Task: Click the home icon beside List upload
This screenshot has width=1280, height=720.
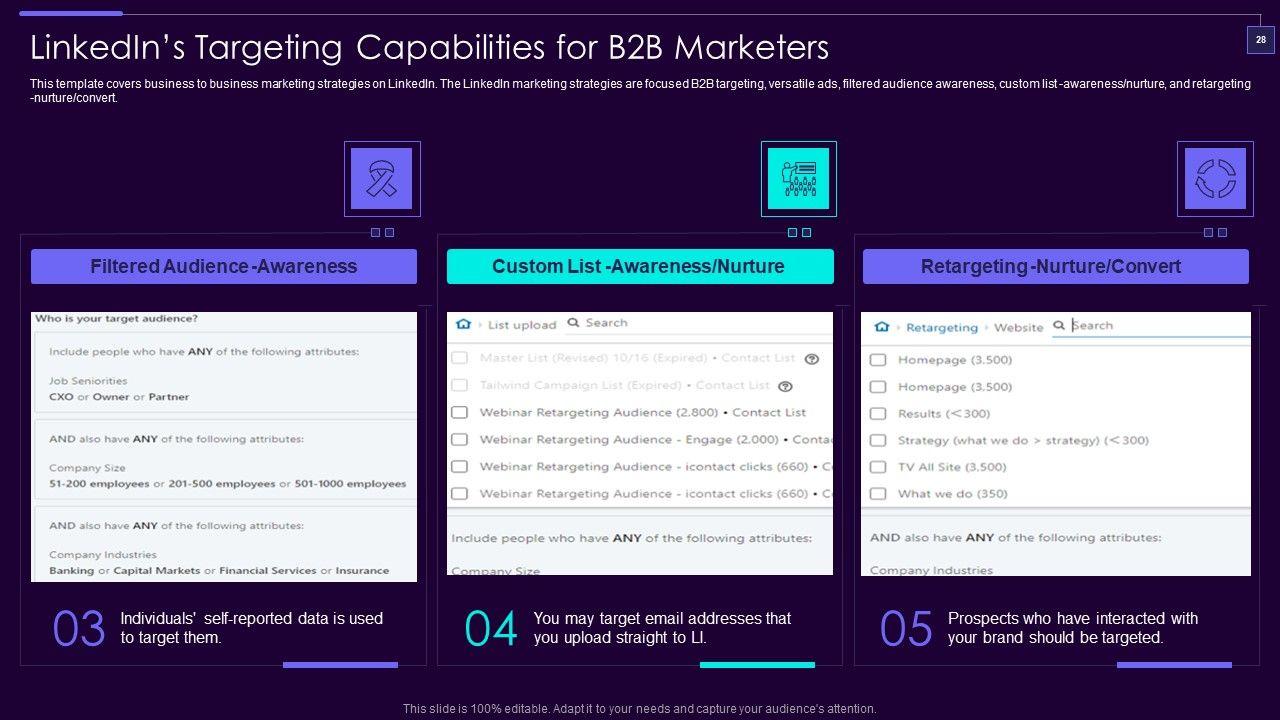Action: tap(463, 324)
